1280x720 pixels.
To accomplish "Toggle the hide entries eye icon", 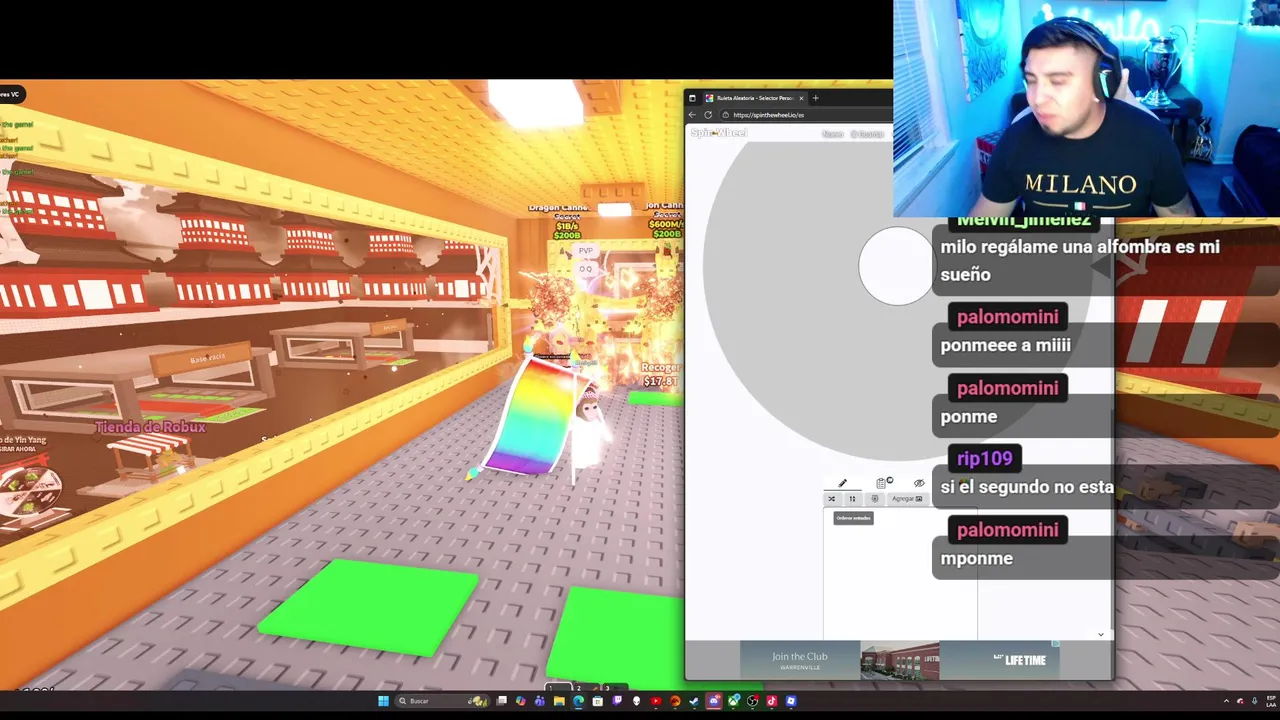I will pyautogui.click(x=919, y=483).
